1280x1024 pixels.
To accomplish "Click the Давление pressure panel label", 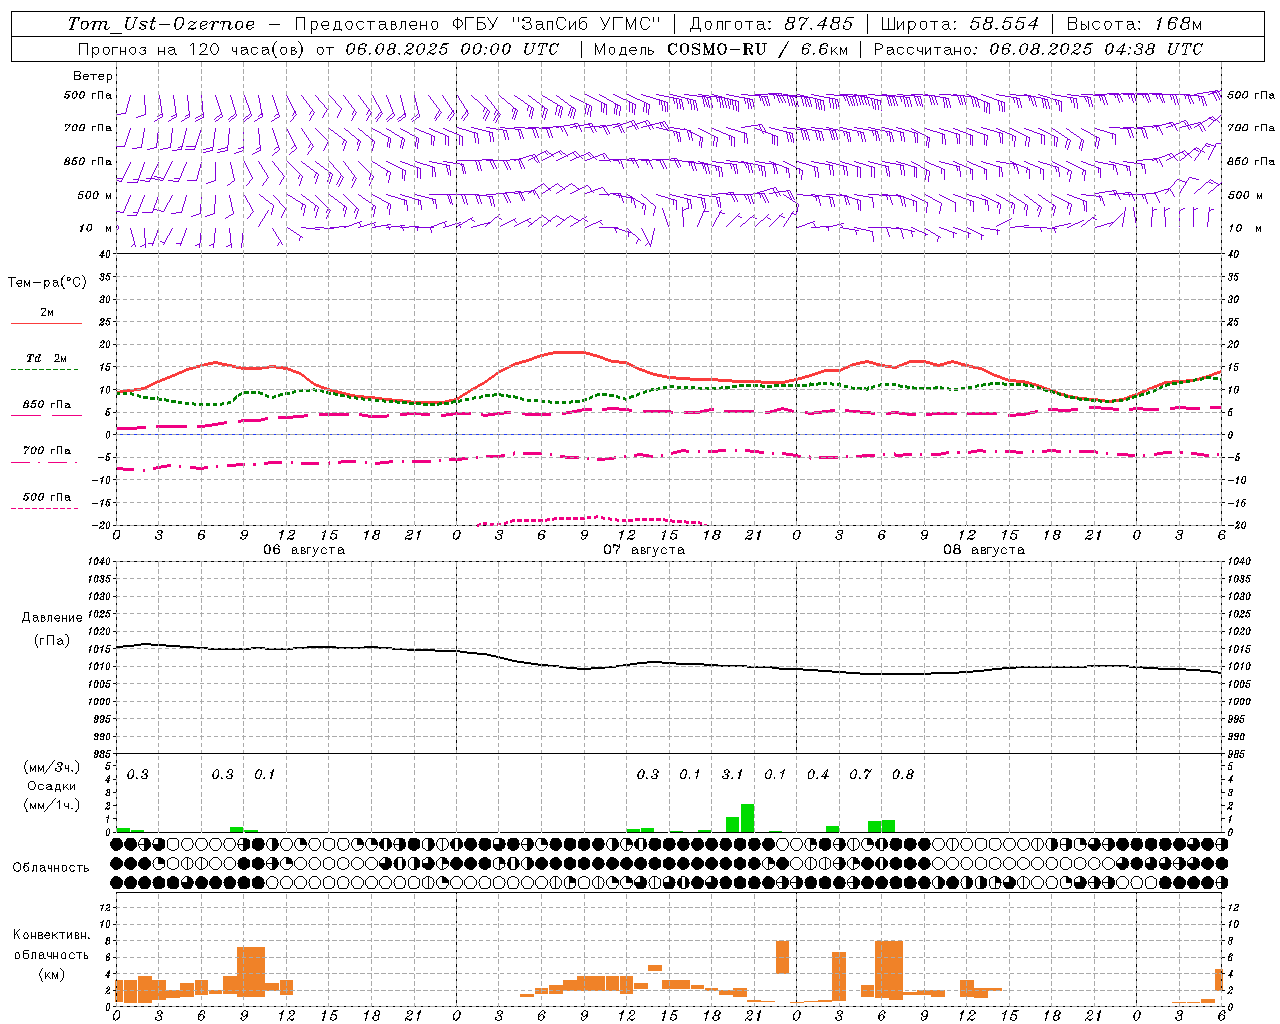I will 52,618.
